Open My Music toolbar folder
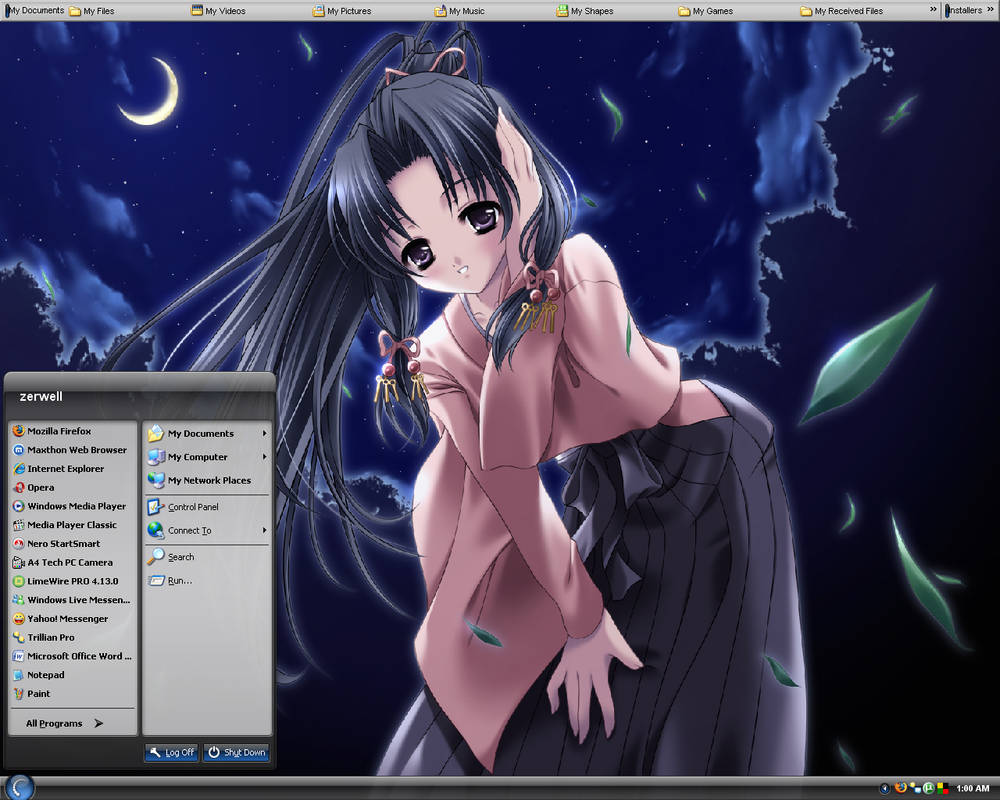Image resolution: width=1000 pixels, height=800 pixels. [x=460, y=11]
